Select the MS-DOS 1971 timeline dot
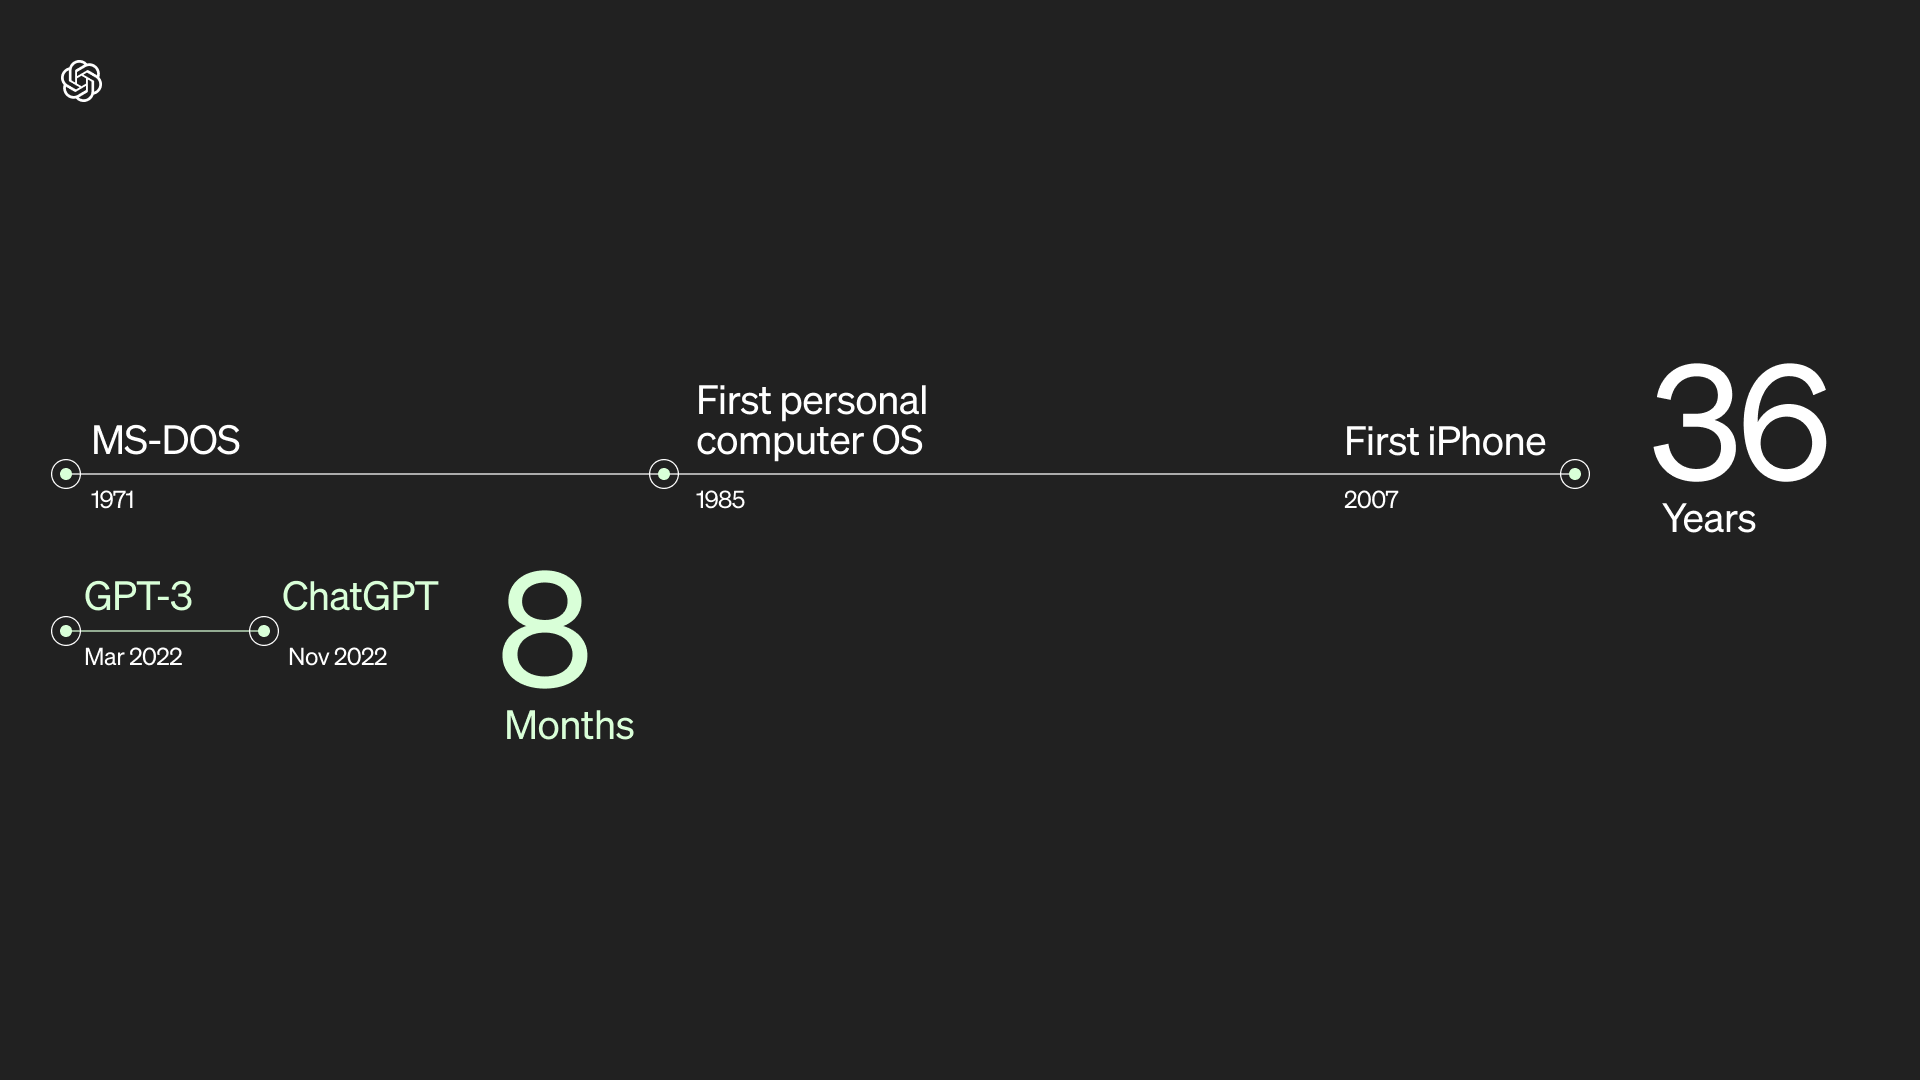This screenshot has width=1920, height=1080. click(x=66, y=474)
